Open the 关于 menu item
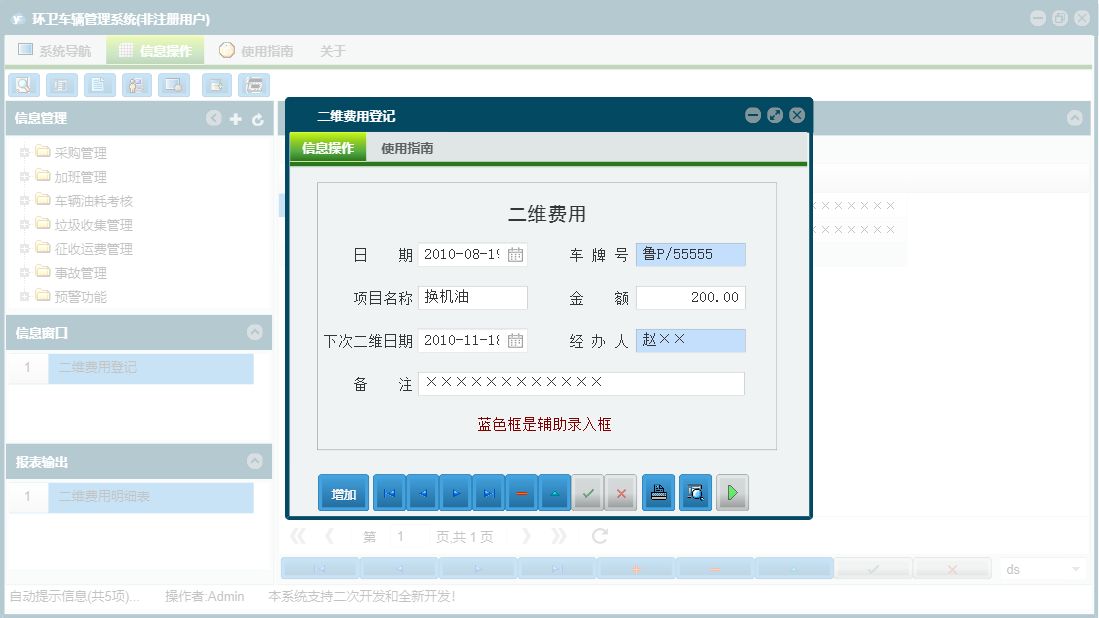 [x=332, y=49]
